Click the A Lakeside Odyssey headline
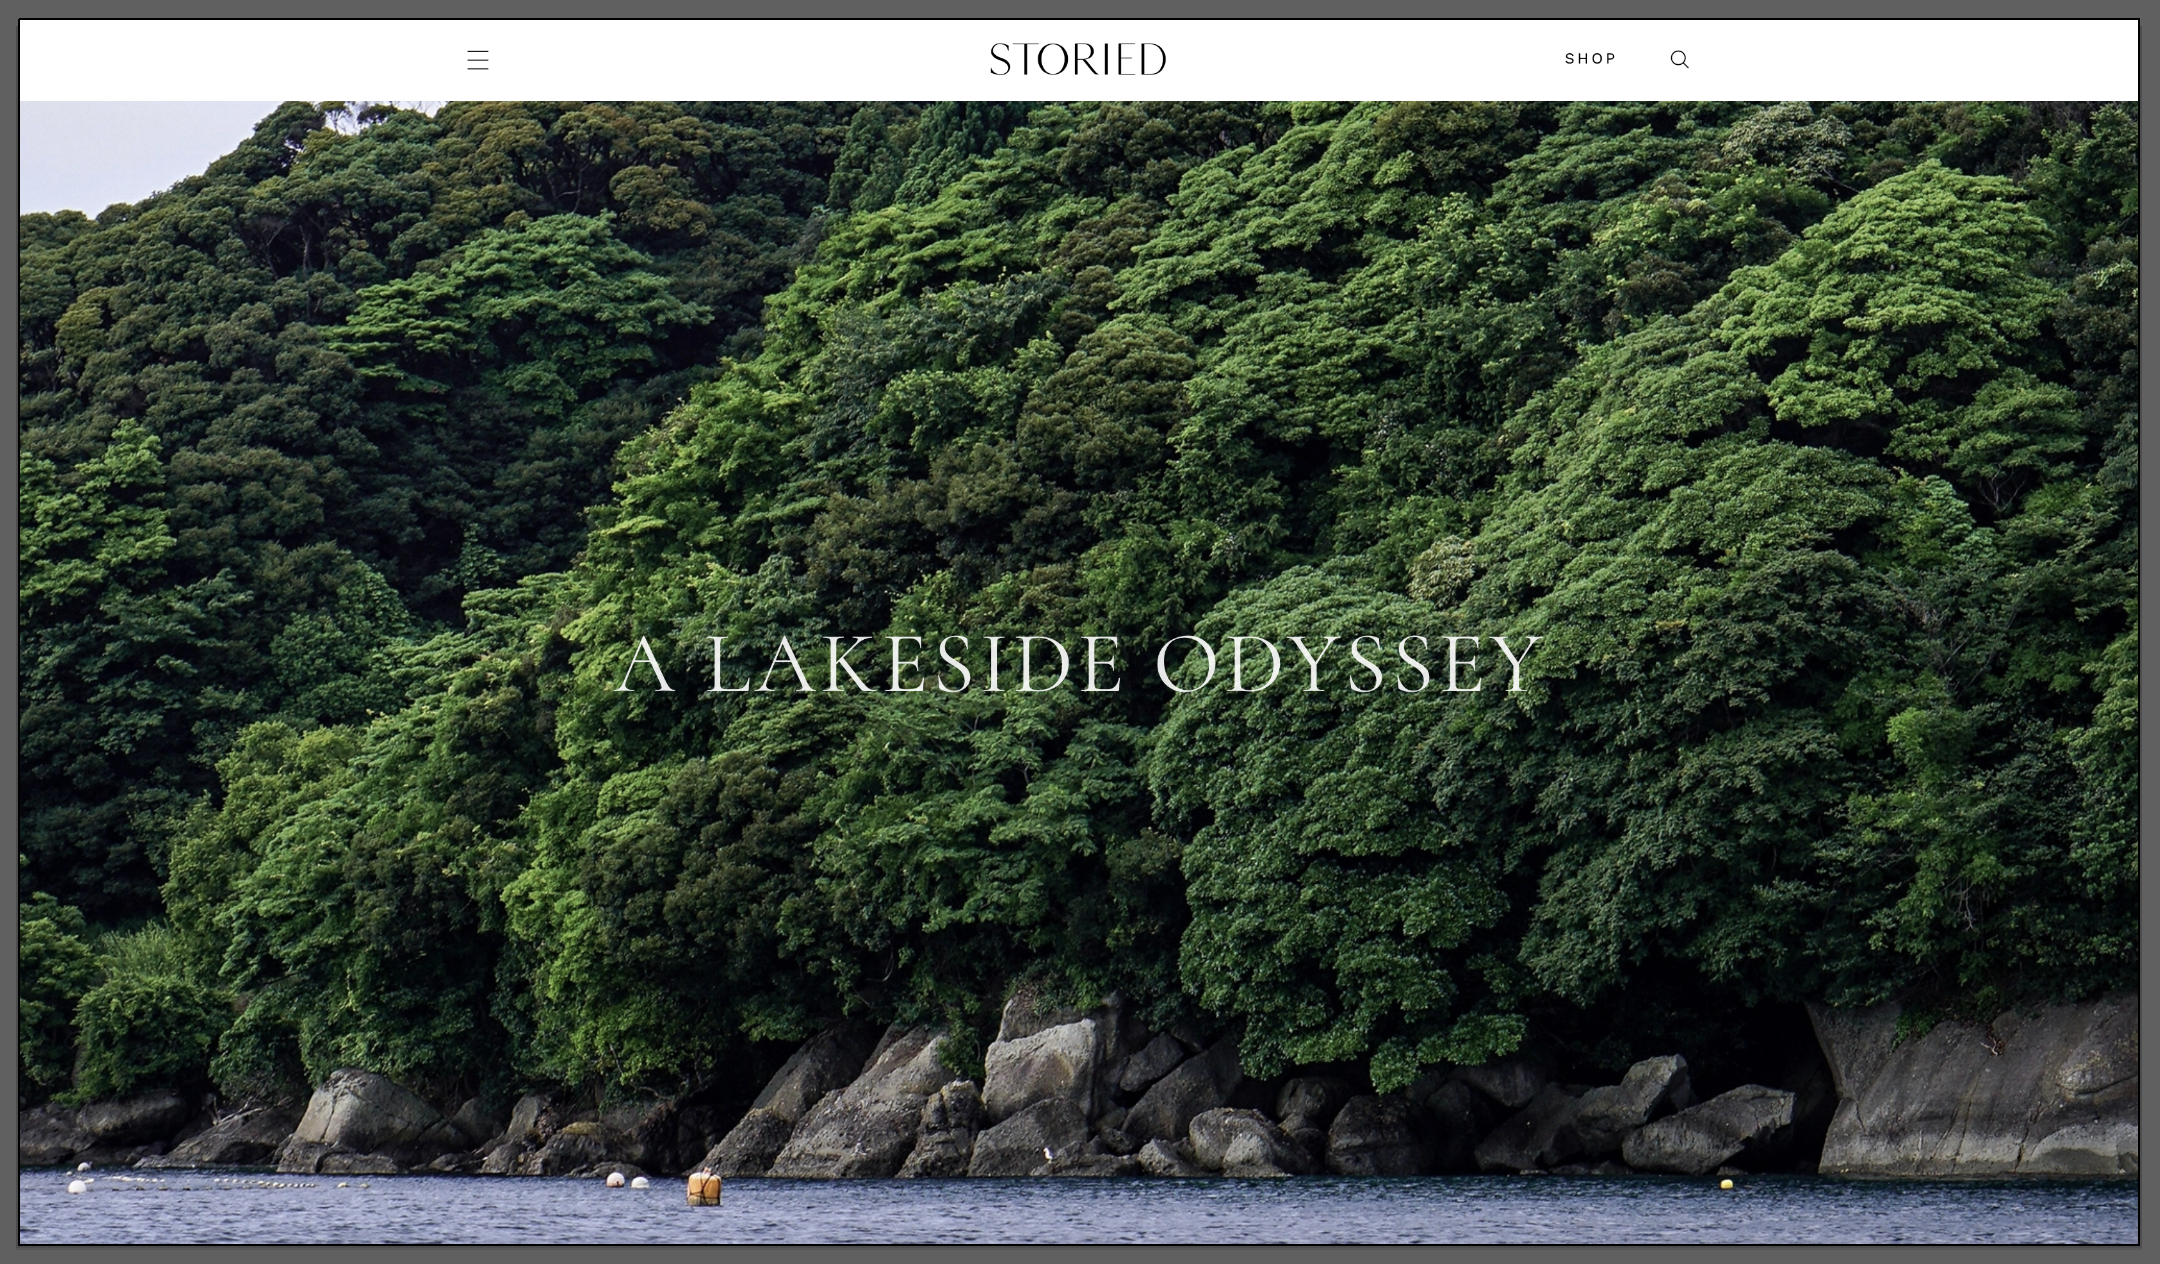This screenshot has height=1264, width=2160. click(1078, 665)
